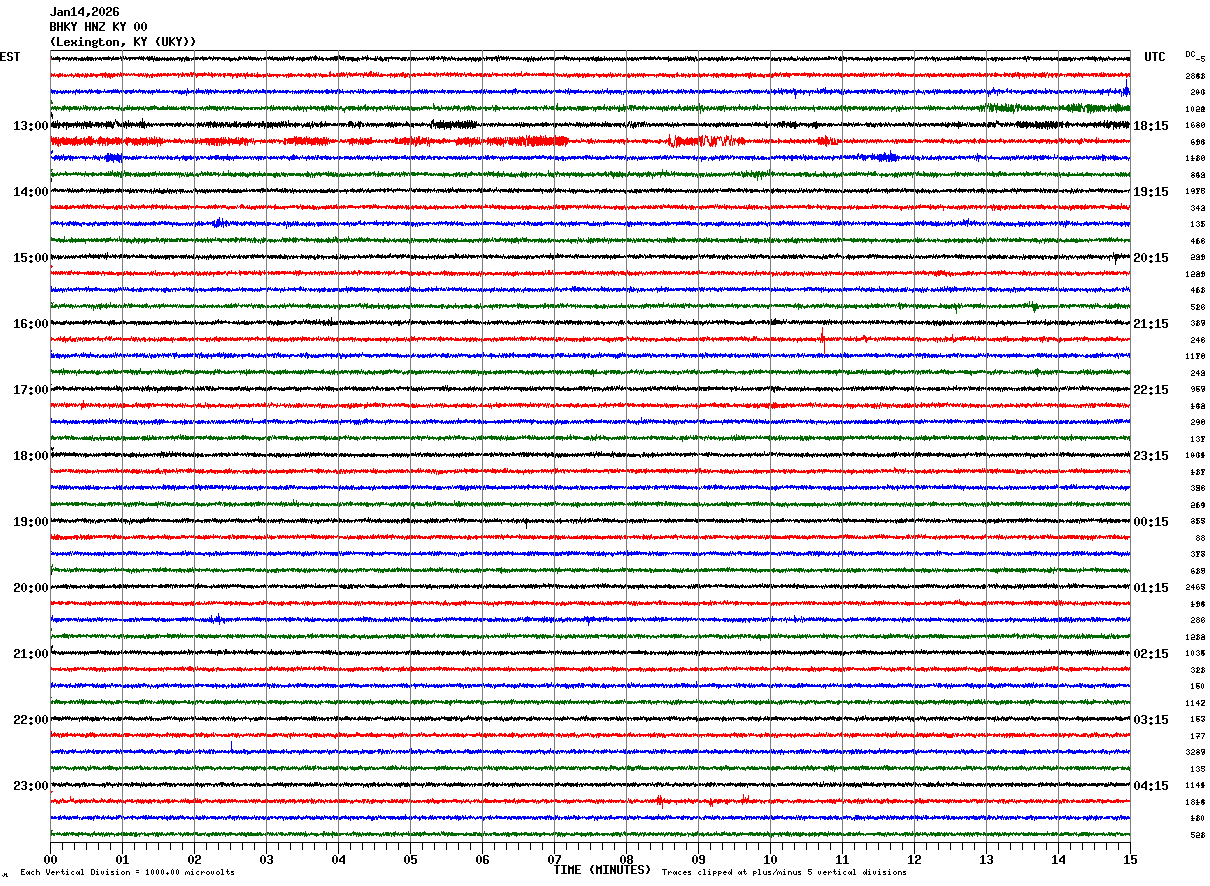
Task: Click the 23:15 UTC time label
Action: pyautogui.click(x=1151, y=456)
